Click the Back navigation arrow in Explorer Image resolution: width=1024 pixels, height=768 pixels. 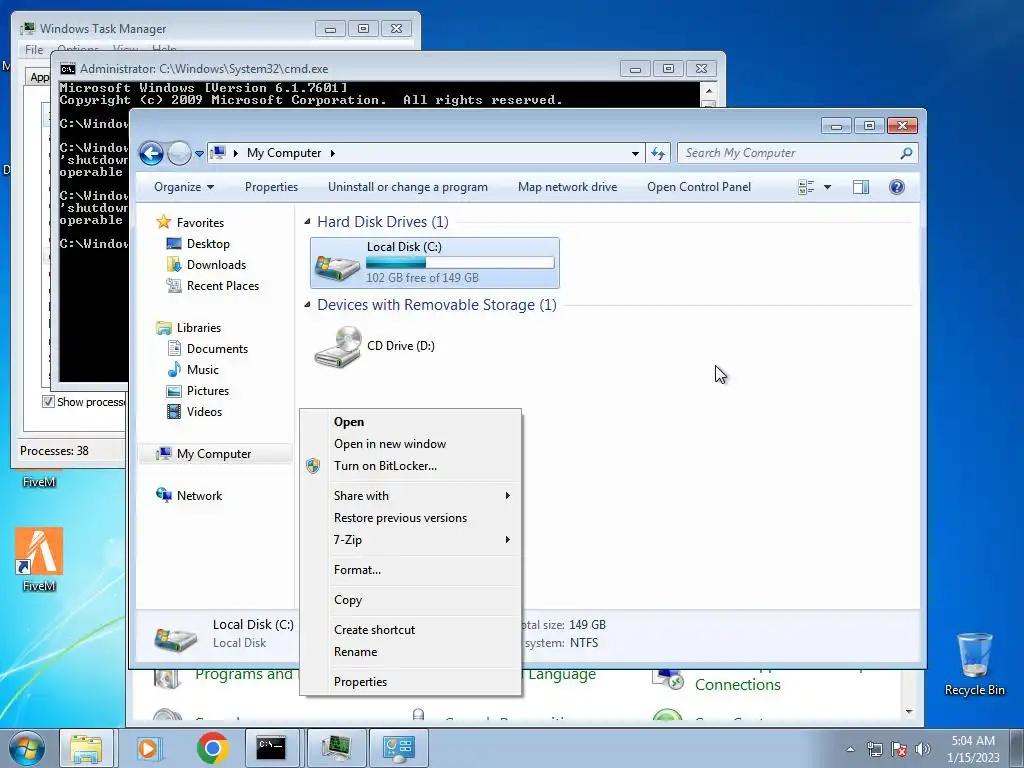point(152,153)
